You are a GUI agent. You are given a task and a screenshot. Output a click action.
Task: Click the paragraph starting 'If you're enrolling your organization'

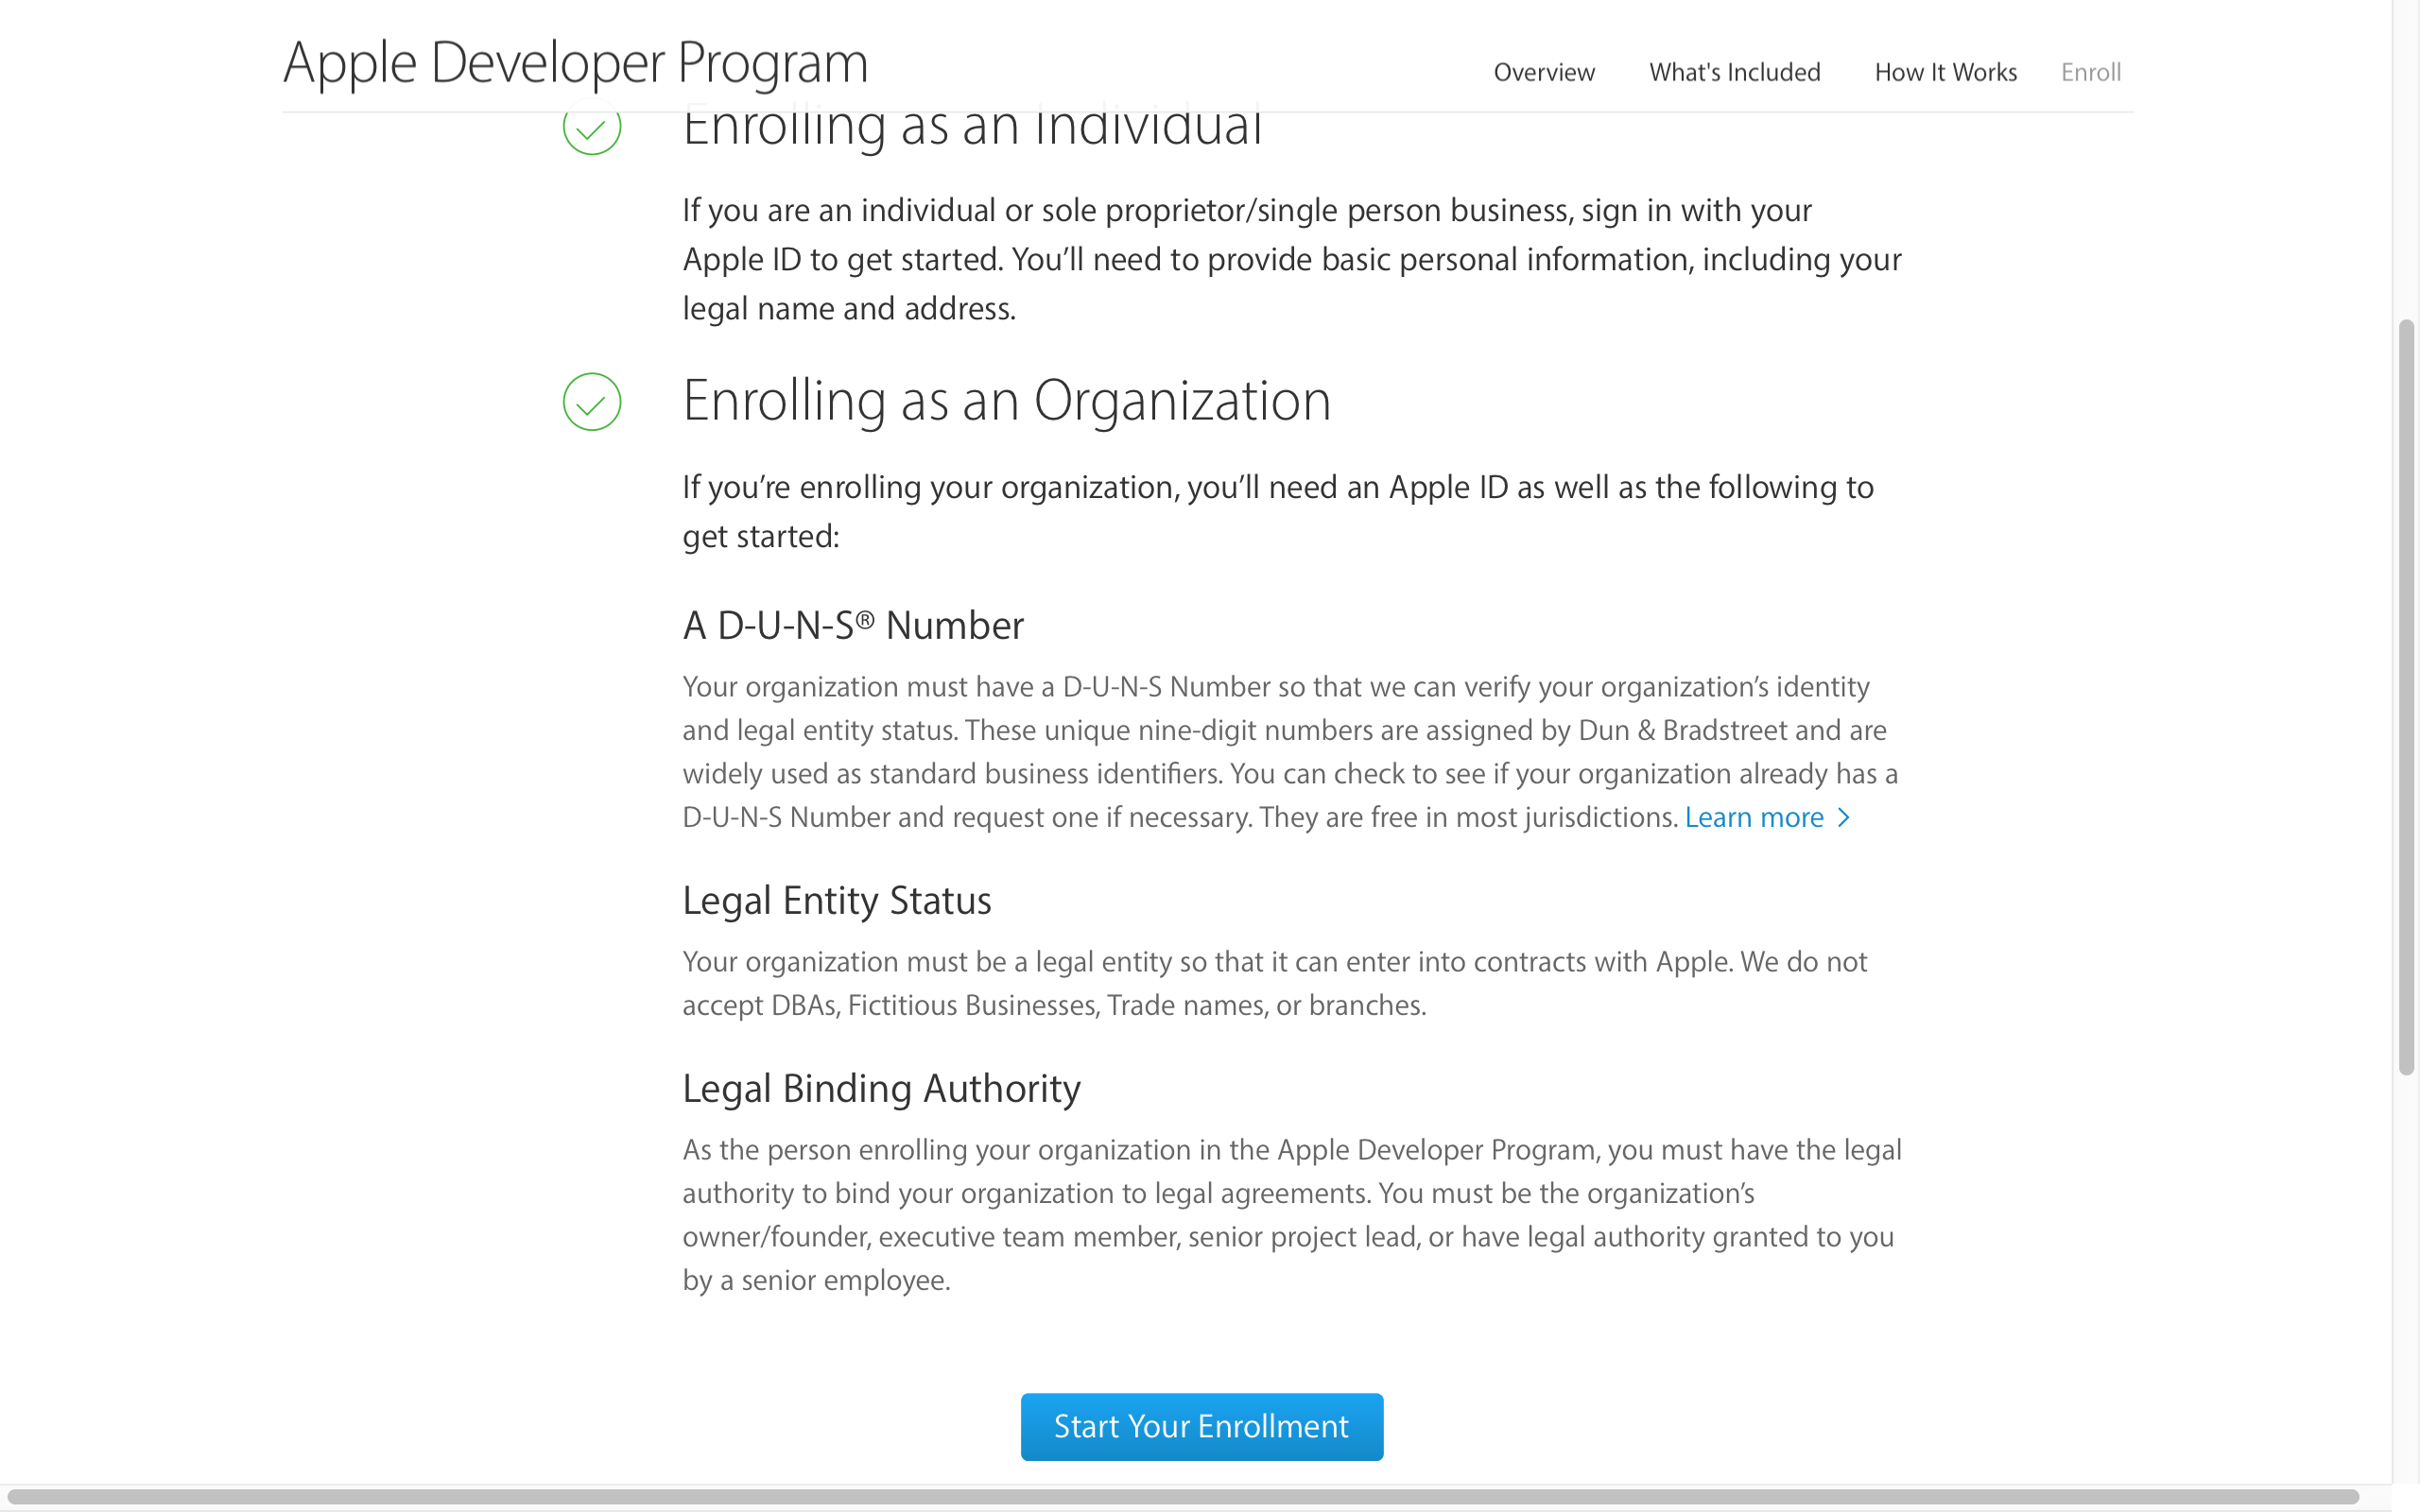tap(1278, 511)
